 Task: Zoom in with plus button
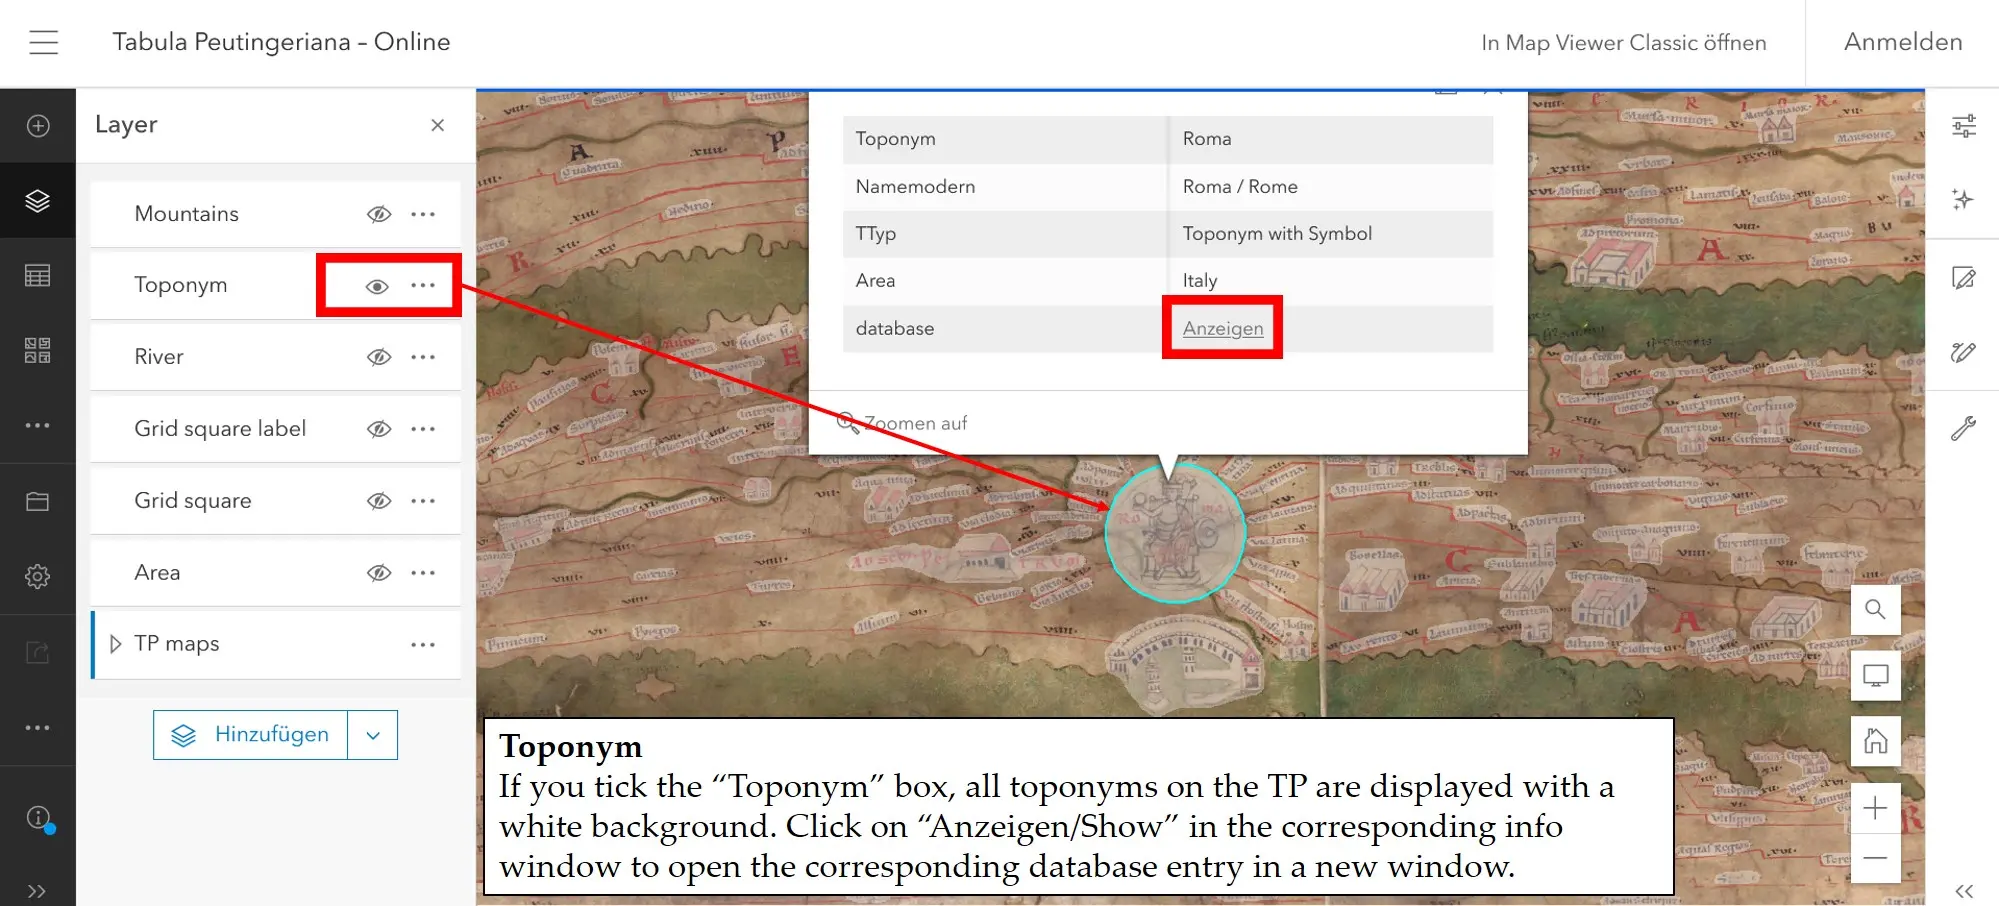(x=1875, y=808)
